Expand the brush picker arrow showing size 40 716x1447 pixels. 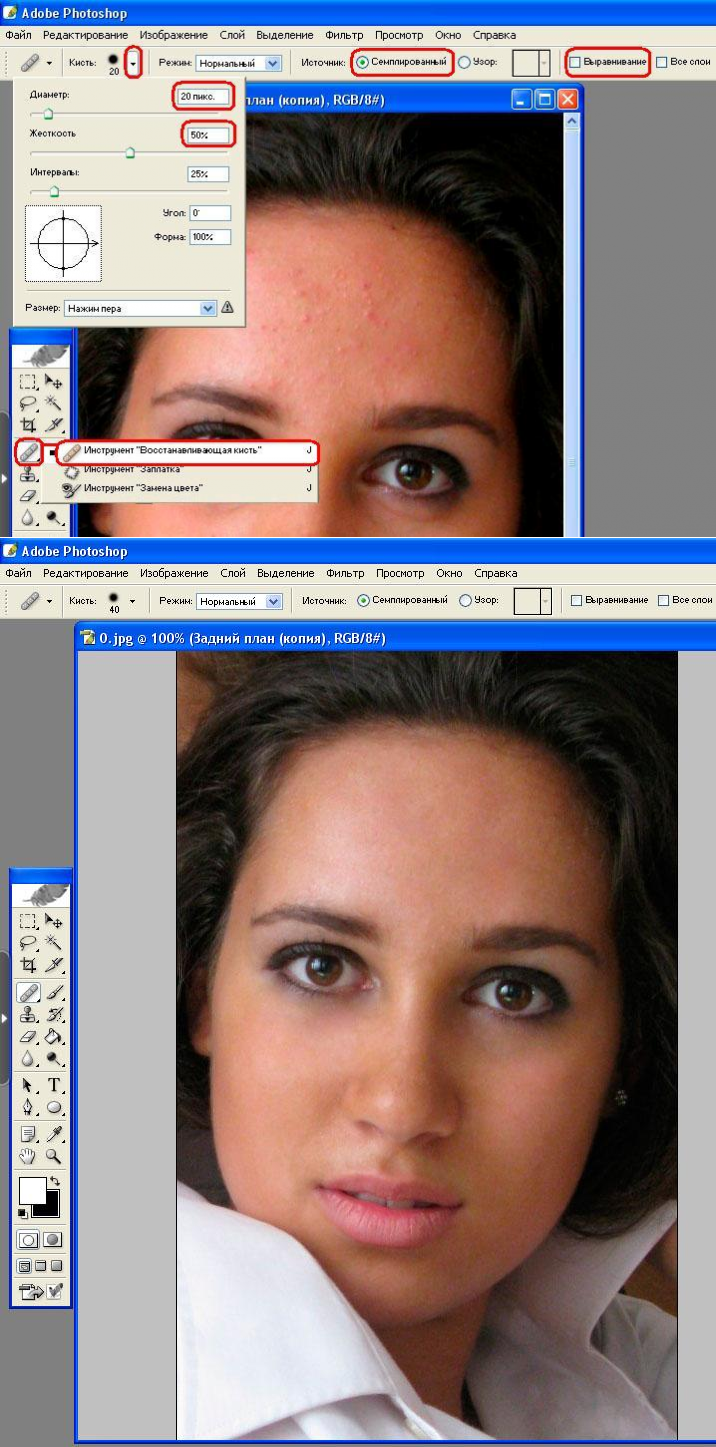click(x=132, y=601)
